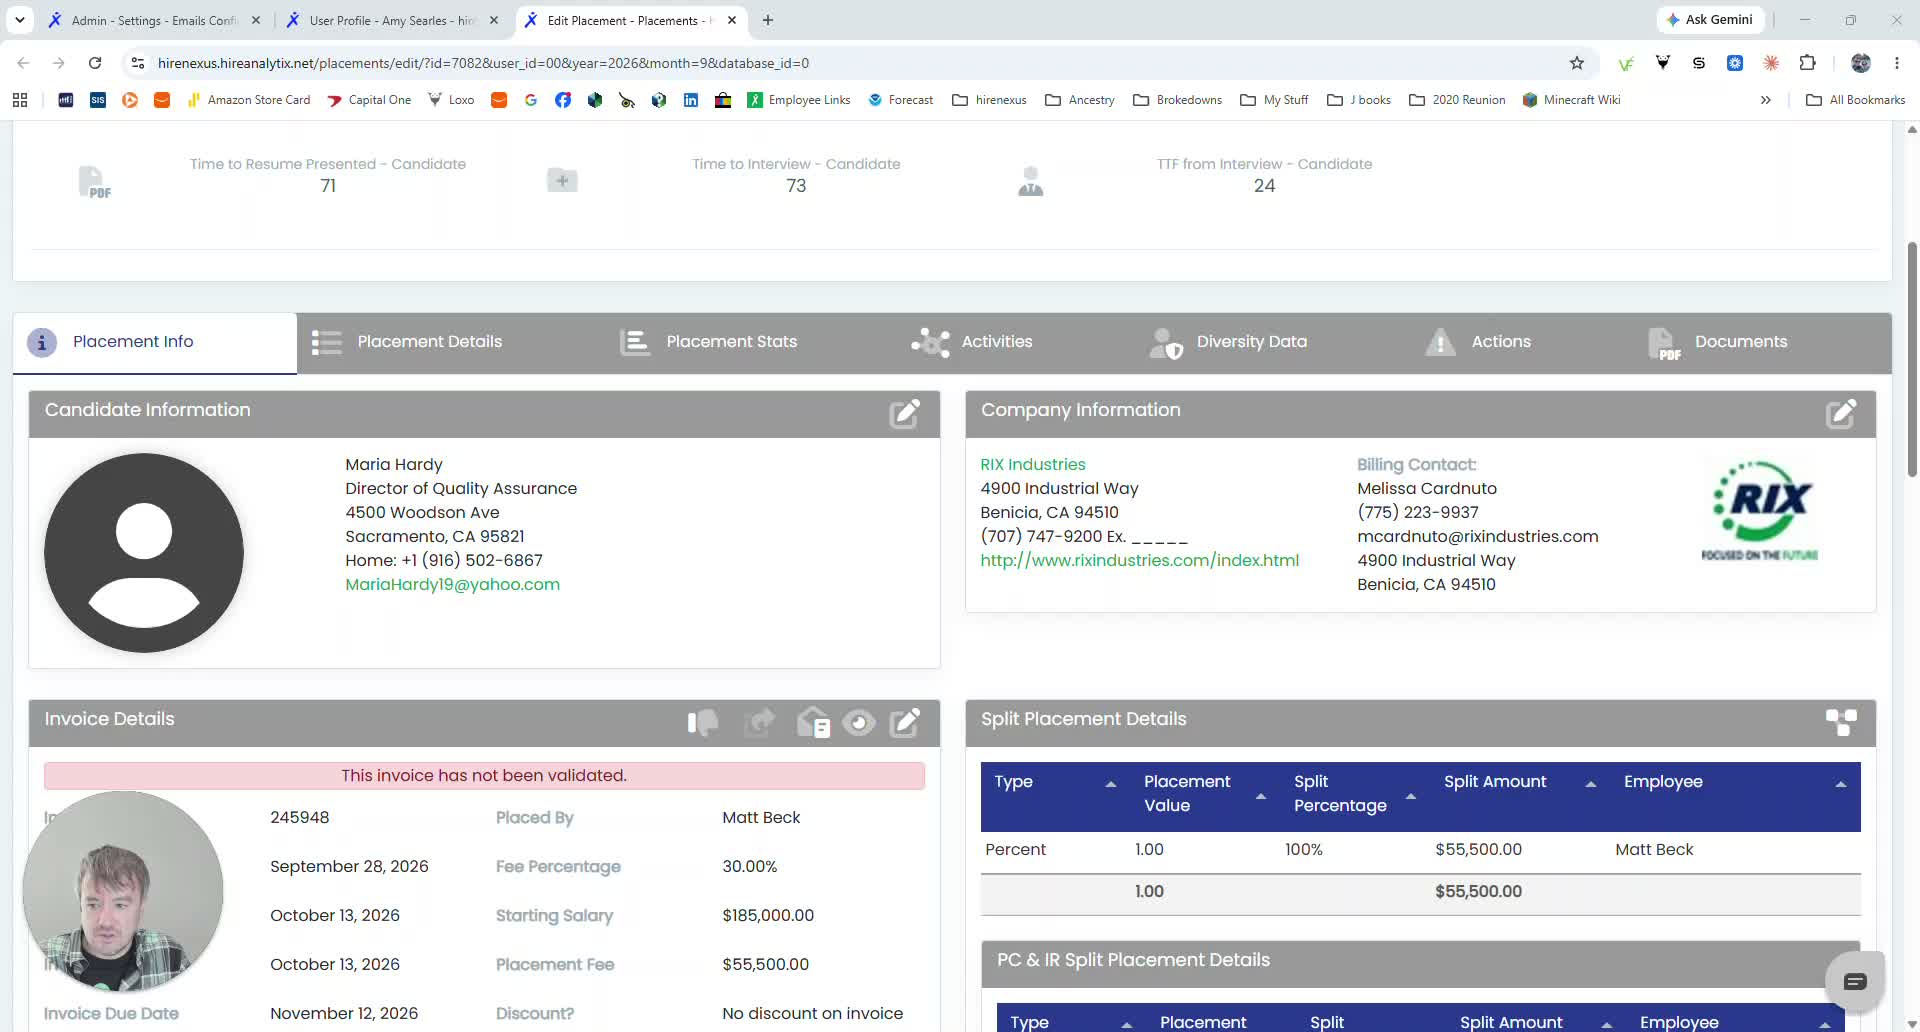Viewport: 1920px width, 1032px height.
Task: Open the chat widget bubble
Action: tap(1855, 981)
